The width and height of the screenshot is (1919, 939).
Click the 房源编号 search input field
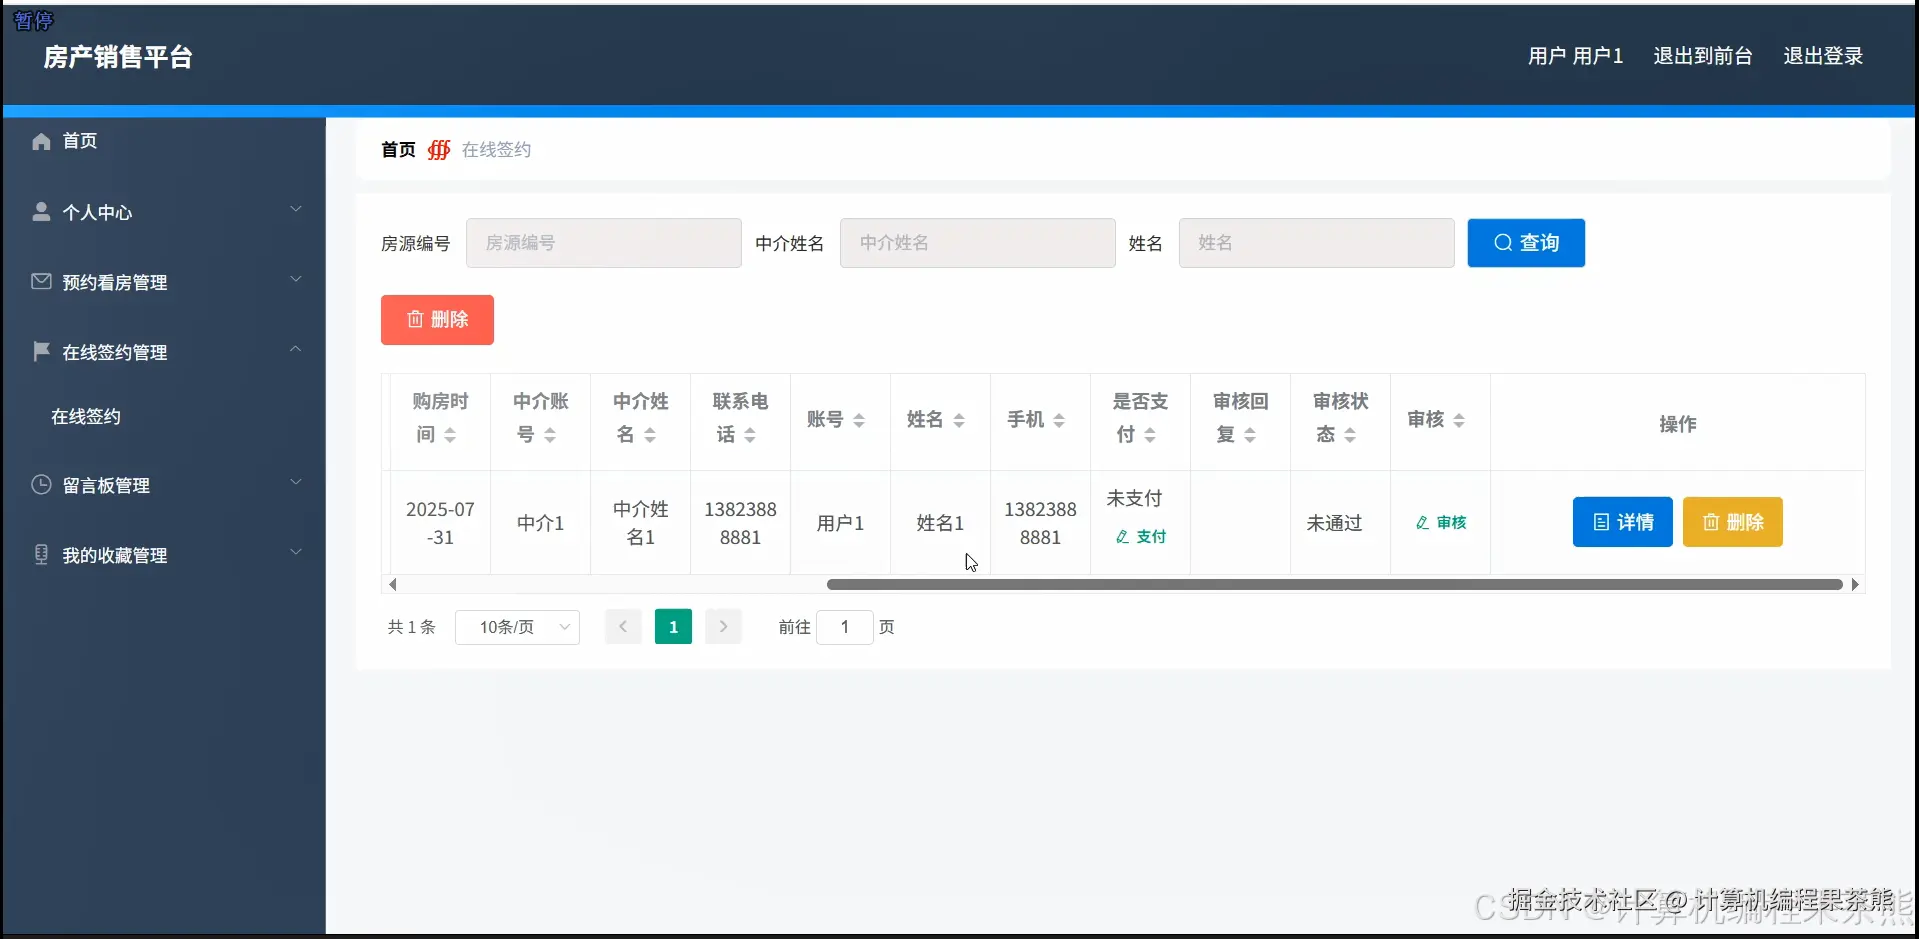click(x=604, y=242)
